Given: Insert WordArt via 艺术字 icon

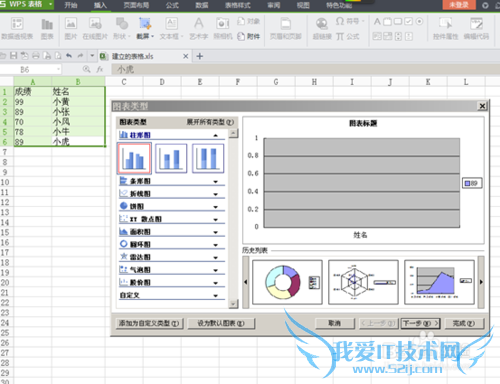Looking at the screenshot, I should pyautogui.click(x=199, y=29).
